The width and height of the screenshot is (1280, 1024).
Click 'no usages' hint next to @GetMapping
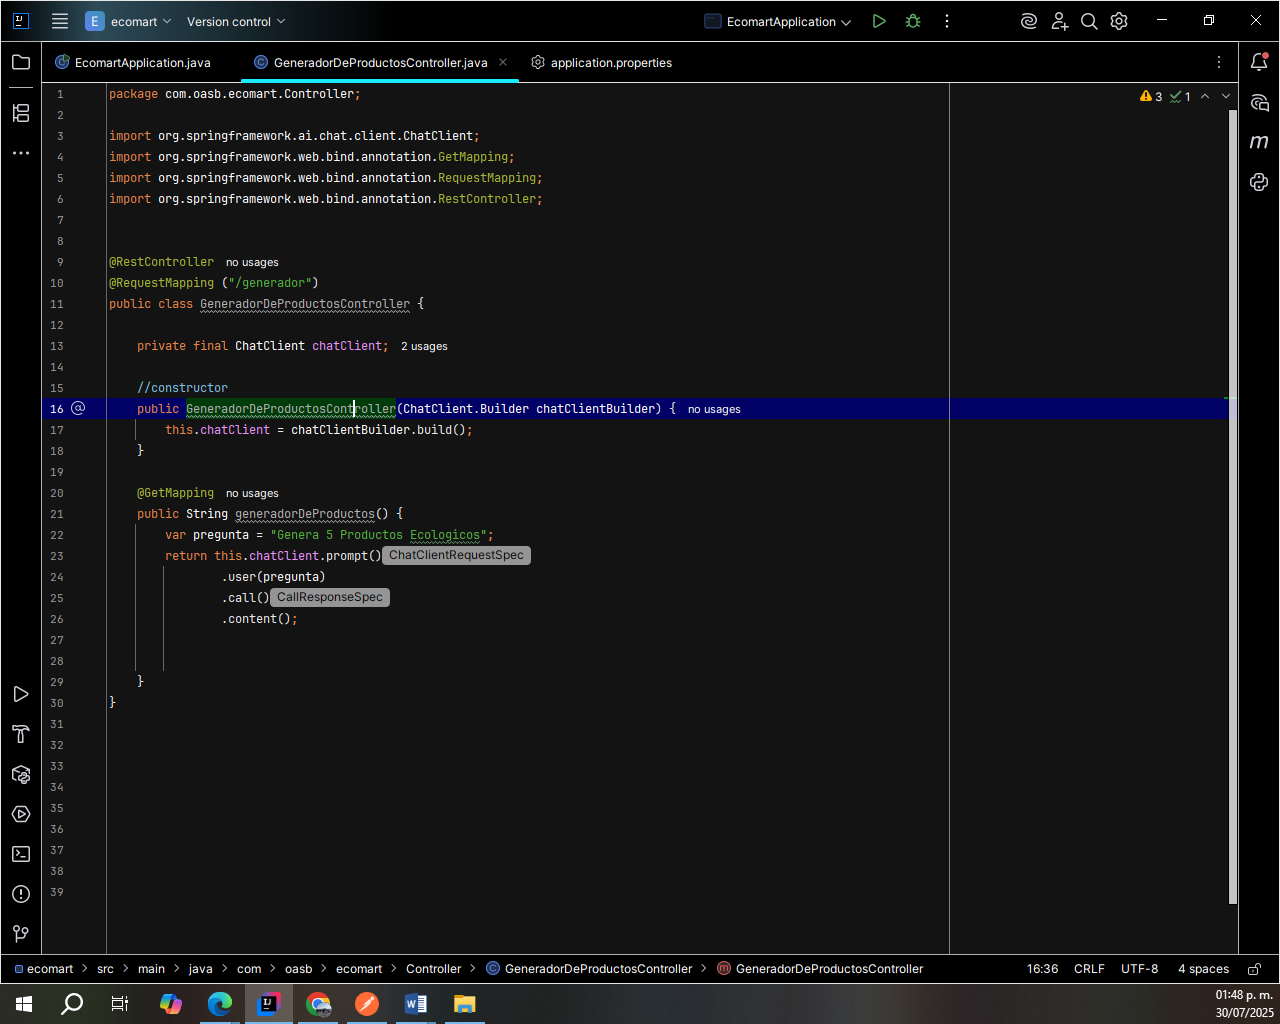pyautogui.click(x=252, y=493)
